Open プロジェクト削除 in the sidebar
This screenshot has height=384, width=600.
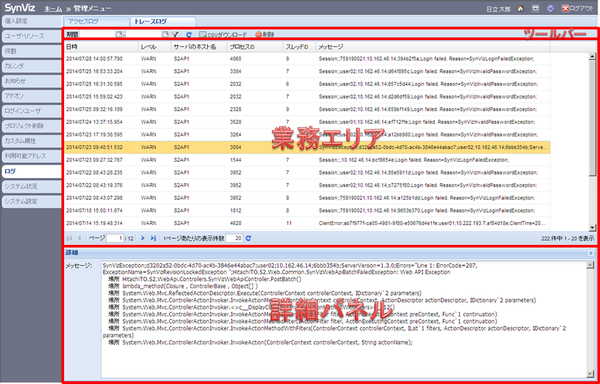31,126
